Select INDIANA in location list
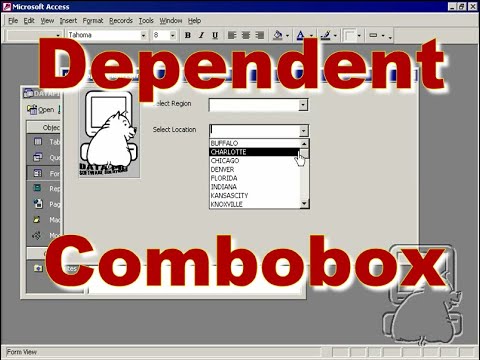Screen dimensions: 480x360 [255, 187]
